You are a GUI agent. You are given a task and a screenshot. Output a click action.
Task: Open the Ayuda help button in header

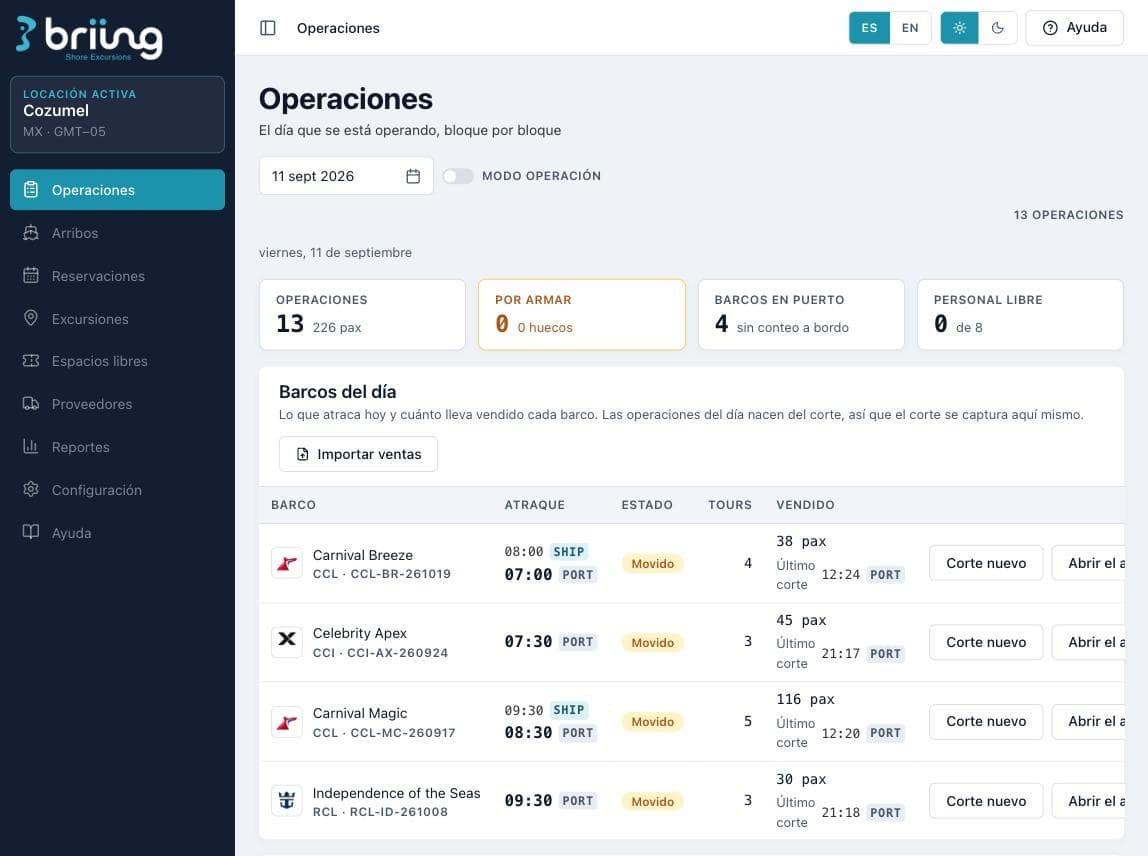click(x=1074, y=28)
